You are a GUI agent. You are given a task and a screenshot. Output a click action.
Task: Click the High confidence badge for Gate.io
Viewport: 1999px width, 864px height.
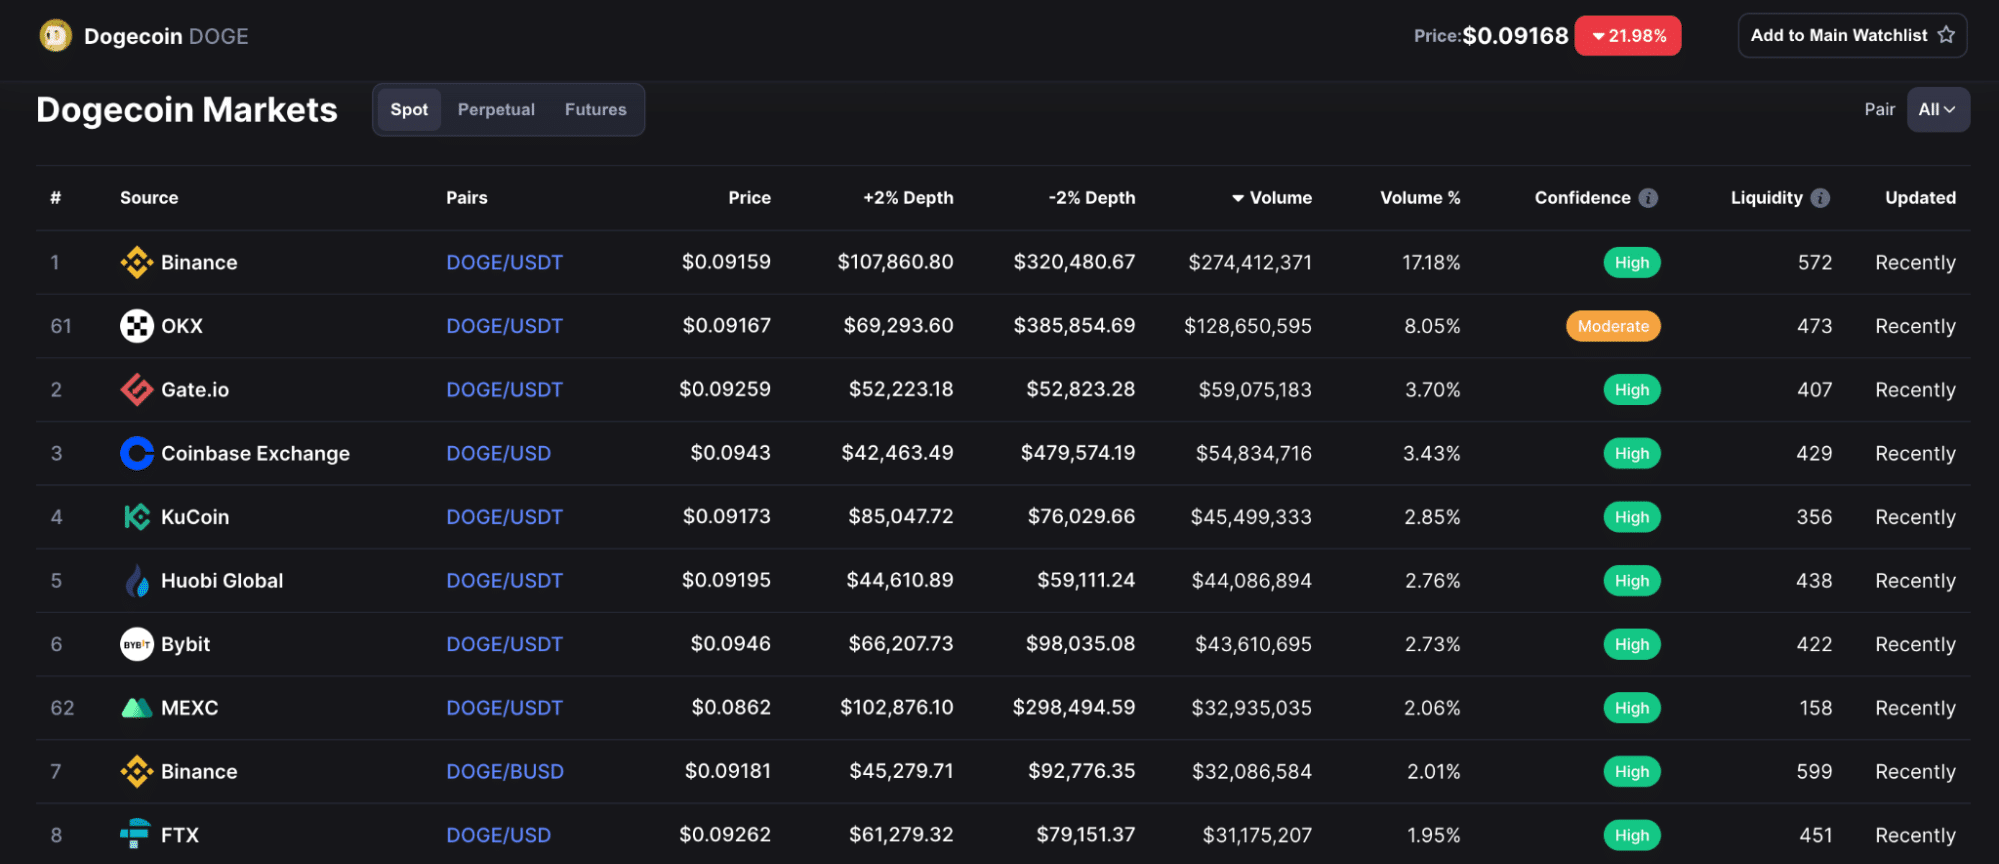1632,390
